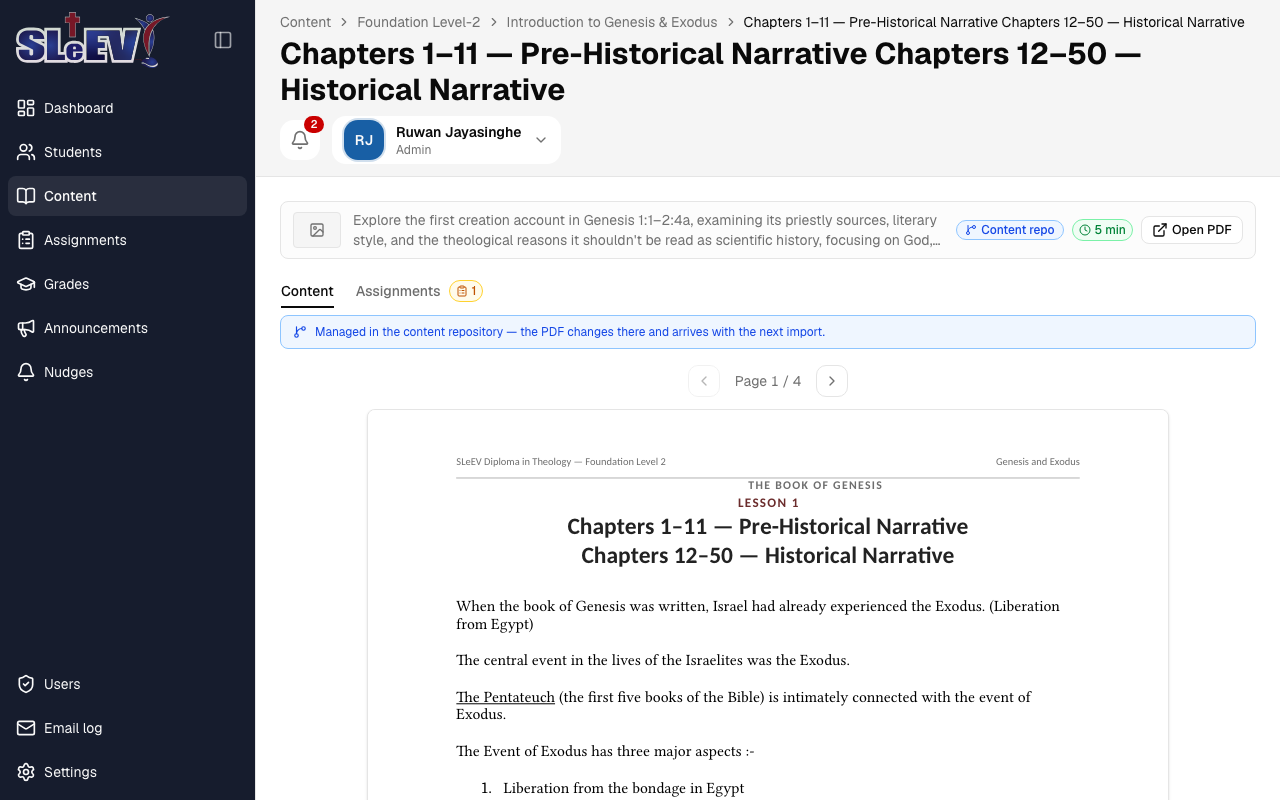Image resolution: width=1280 pixels, height=800 pixels.
Task: Select Content in the sidebar
Action: tap(127, 196)
